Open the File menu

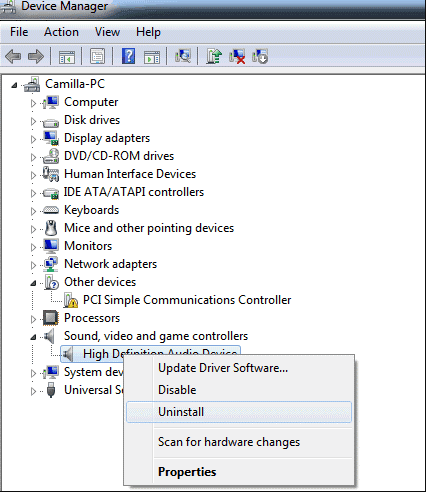point(19,32)
